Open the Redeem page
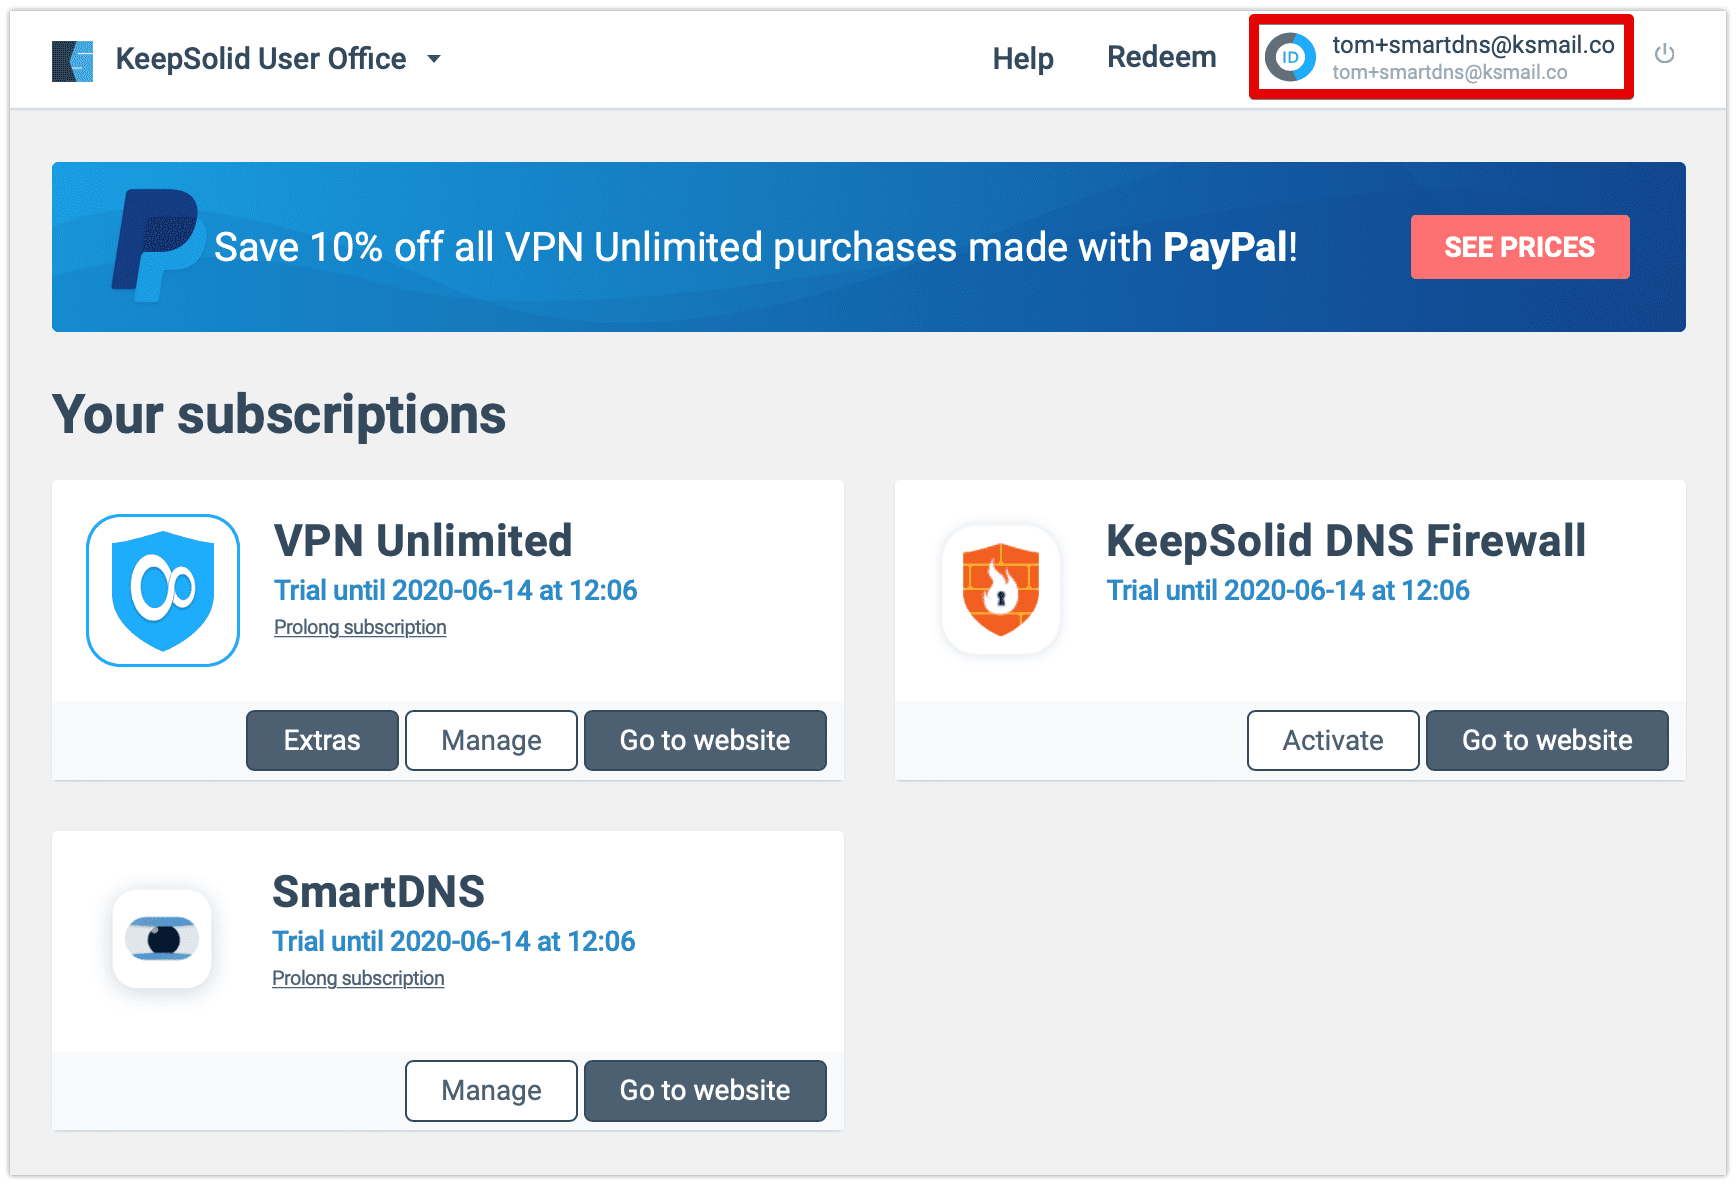Screen dimensions: 1736x1185 pyautogui.click(x=1161, y=57)
